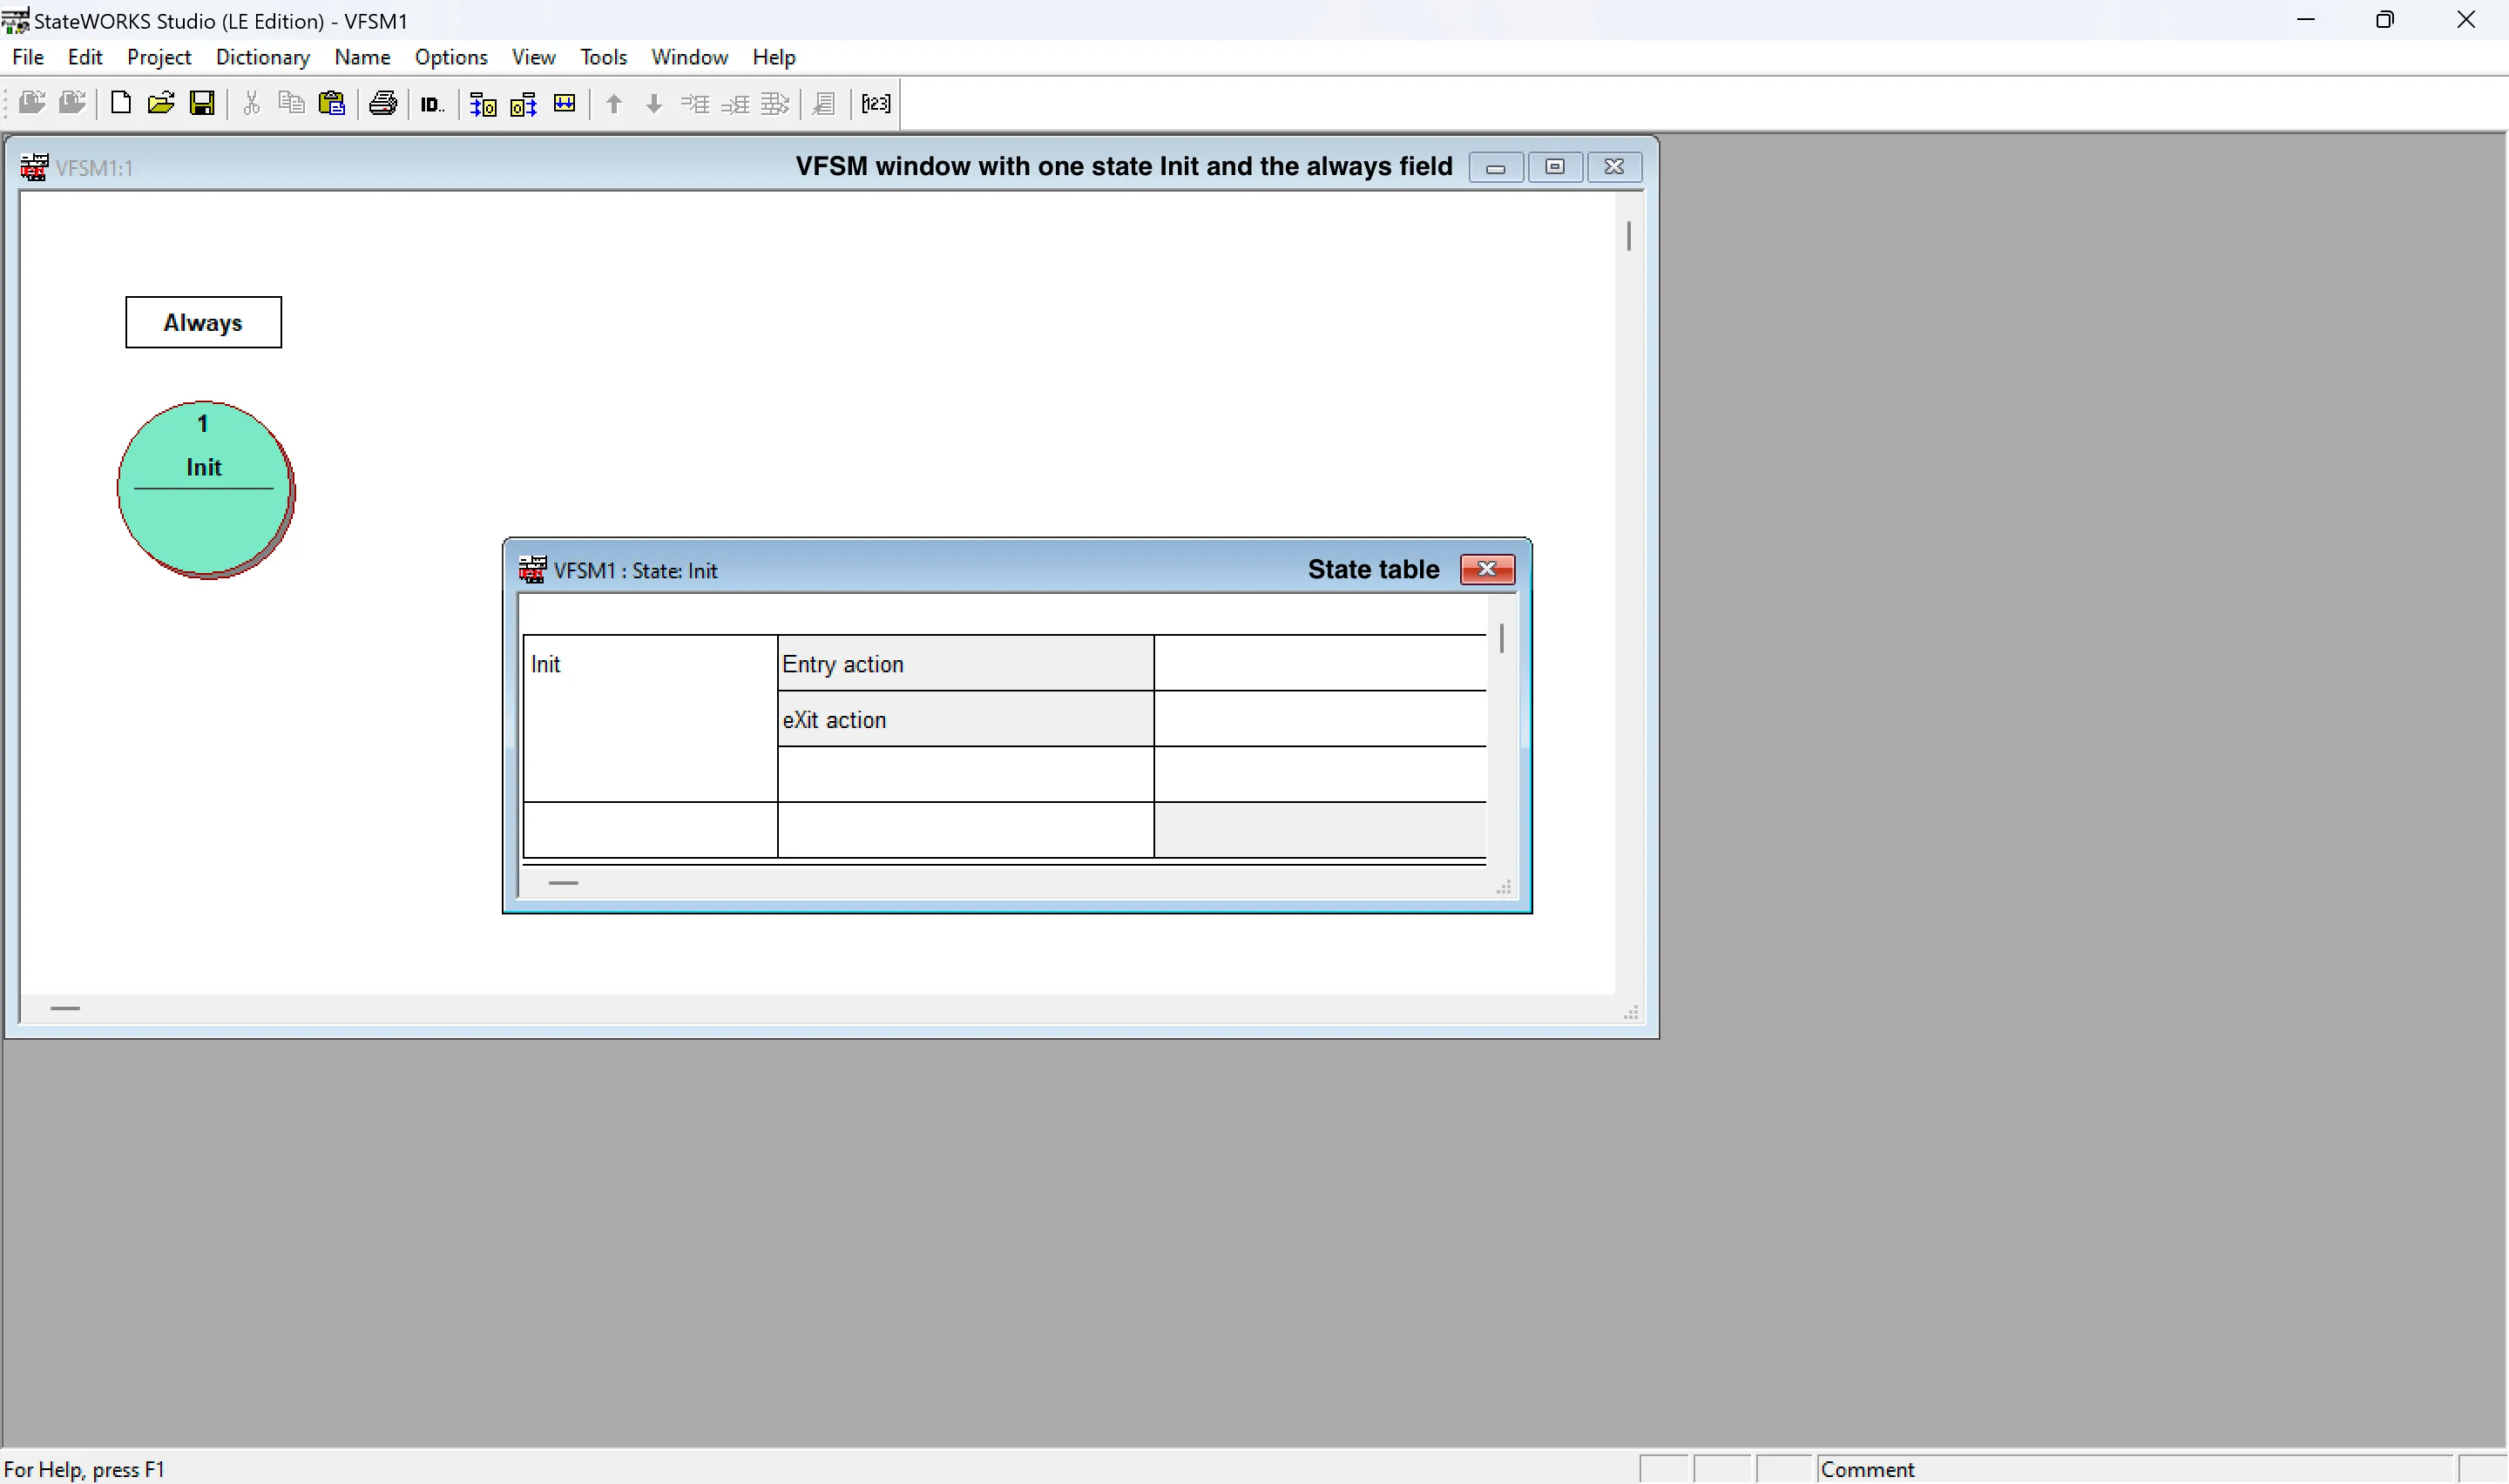The image size is (2509, 1484).
Task: Click the Open folder toolbar icon
Action: (x=161, y=103)
